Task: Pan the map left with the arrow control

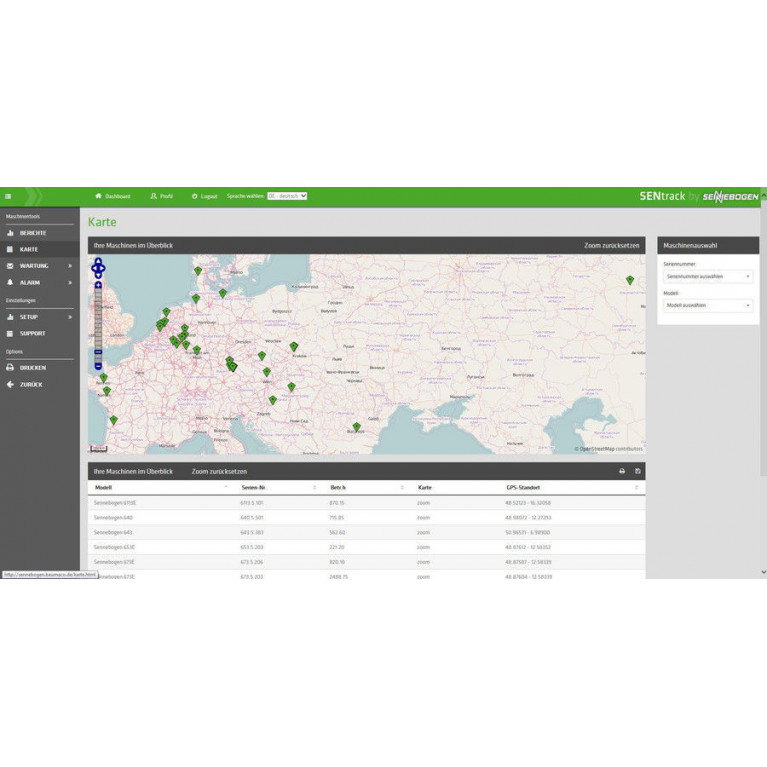Action: tap(93, 268)
